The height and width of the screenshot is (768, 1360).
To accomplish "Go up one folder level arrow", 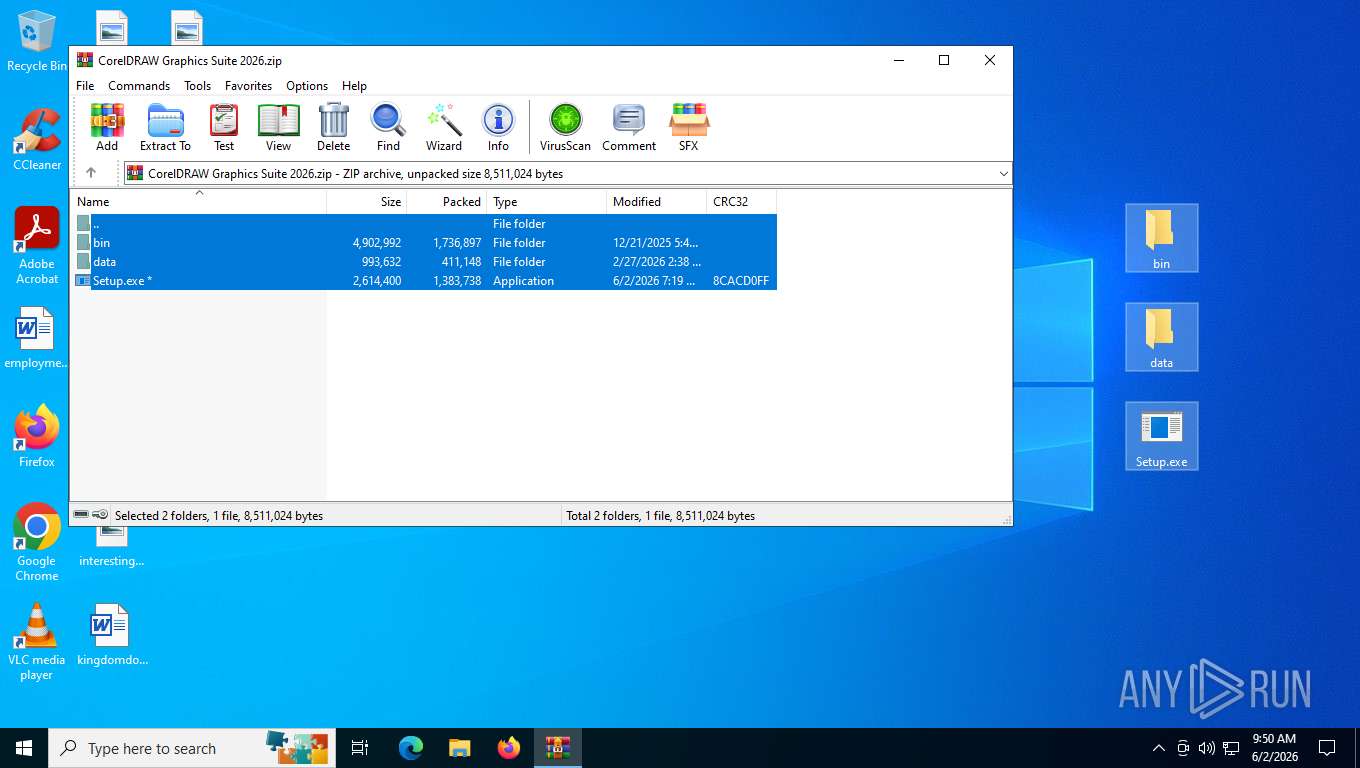I will (91, 173).
